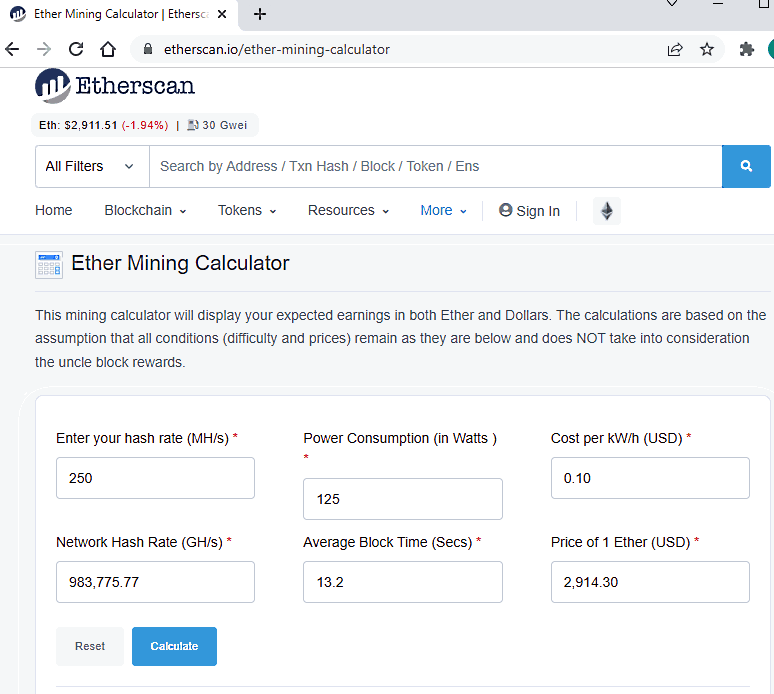Image resolution: width=774 pixels, height=694 pixels.
Task: Click the browser back arrow
Action: (12, 49)
